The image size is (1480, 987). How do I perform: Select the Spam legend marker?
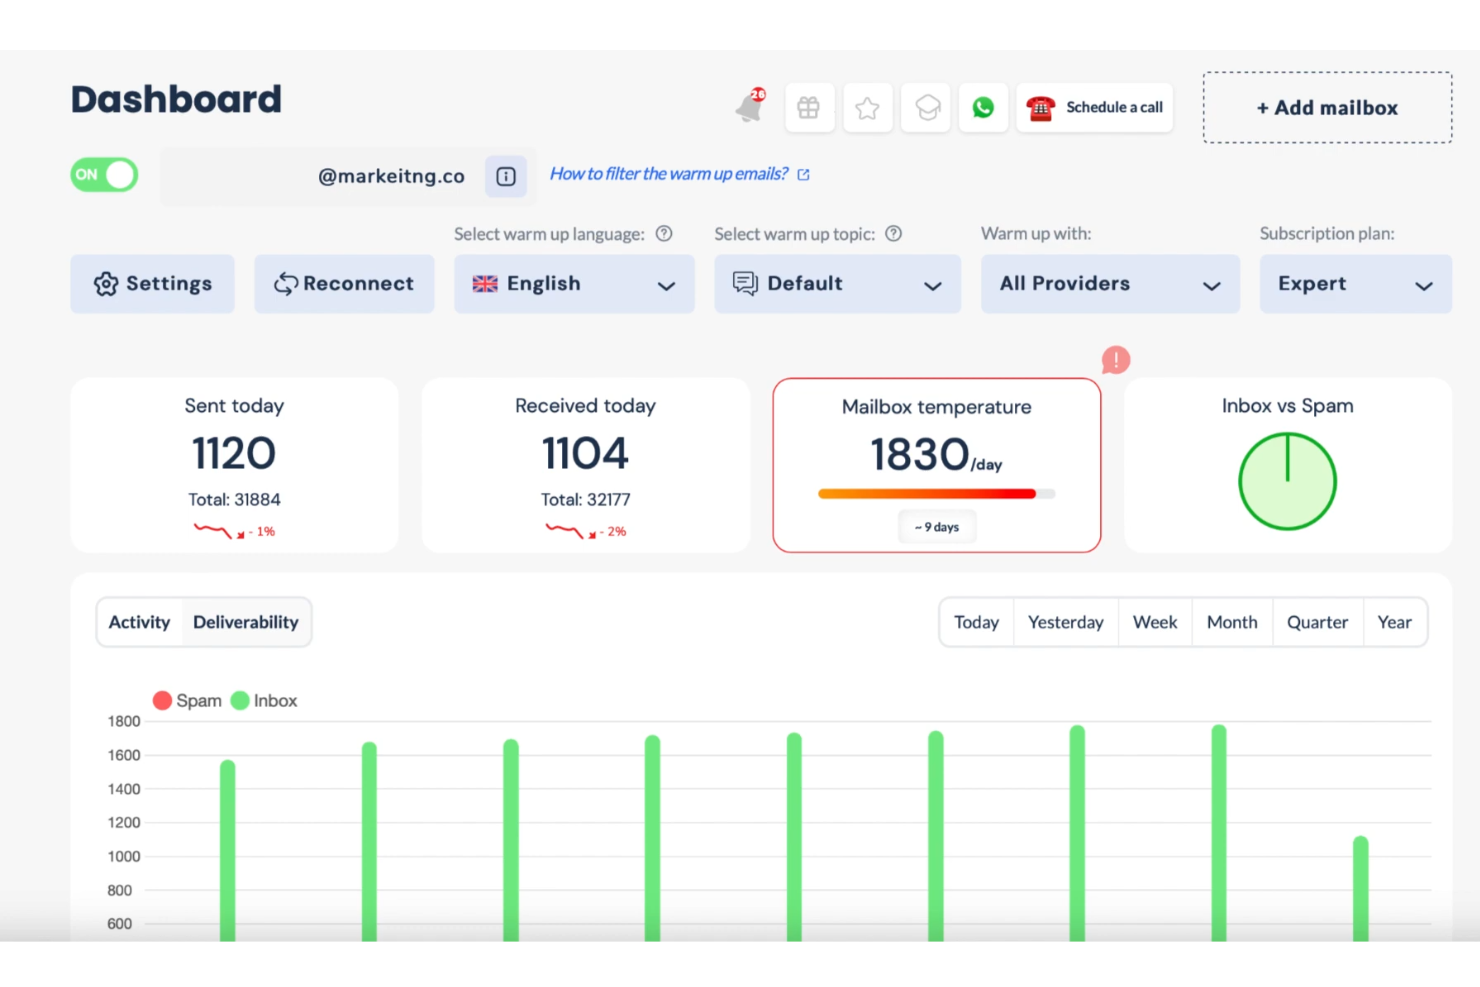click(163, 700)
